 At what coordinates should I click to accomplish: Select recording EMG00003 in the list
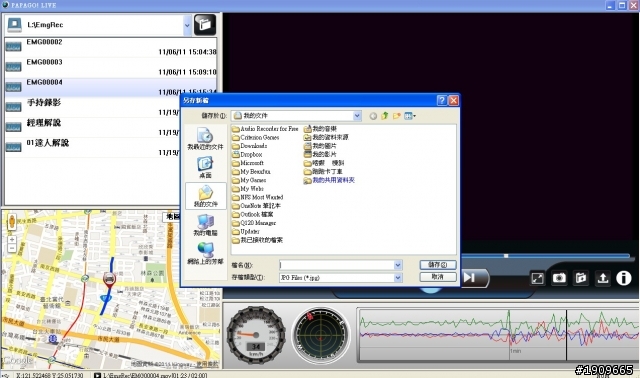[x=111, y=67]
